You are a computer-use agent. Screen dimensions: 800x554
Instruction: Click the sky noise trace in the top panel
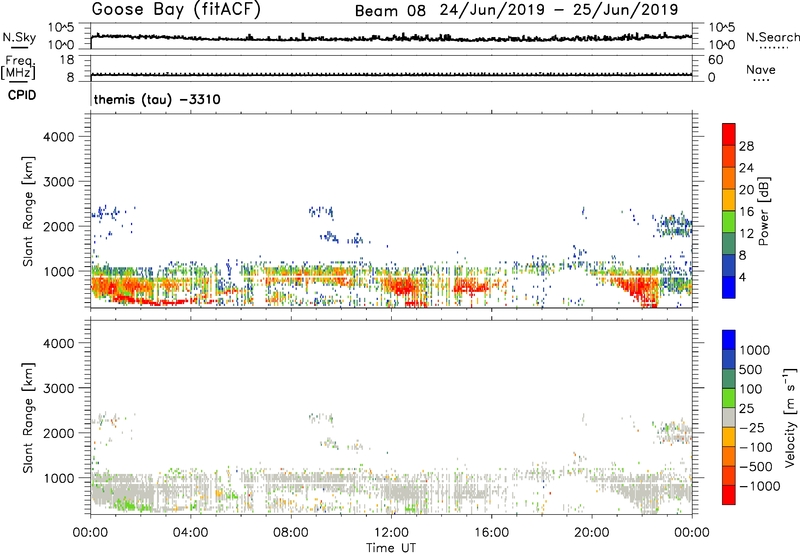pos(391,38)
